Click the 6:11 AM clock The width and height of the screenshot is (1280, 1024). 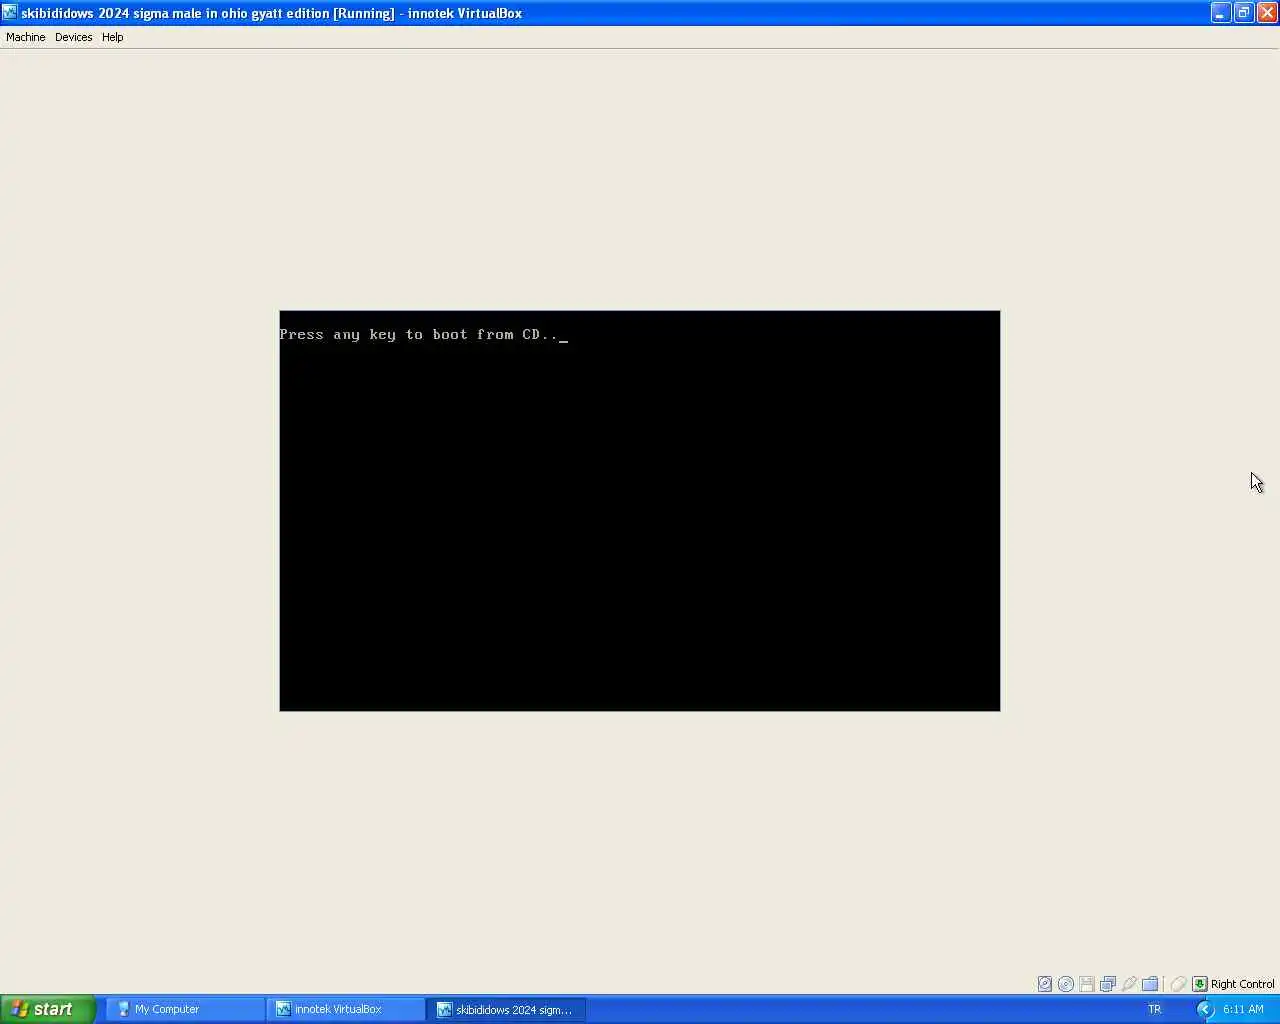click(1243, 1009)
